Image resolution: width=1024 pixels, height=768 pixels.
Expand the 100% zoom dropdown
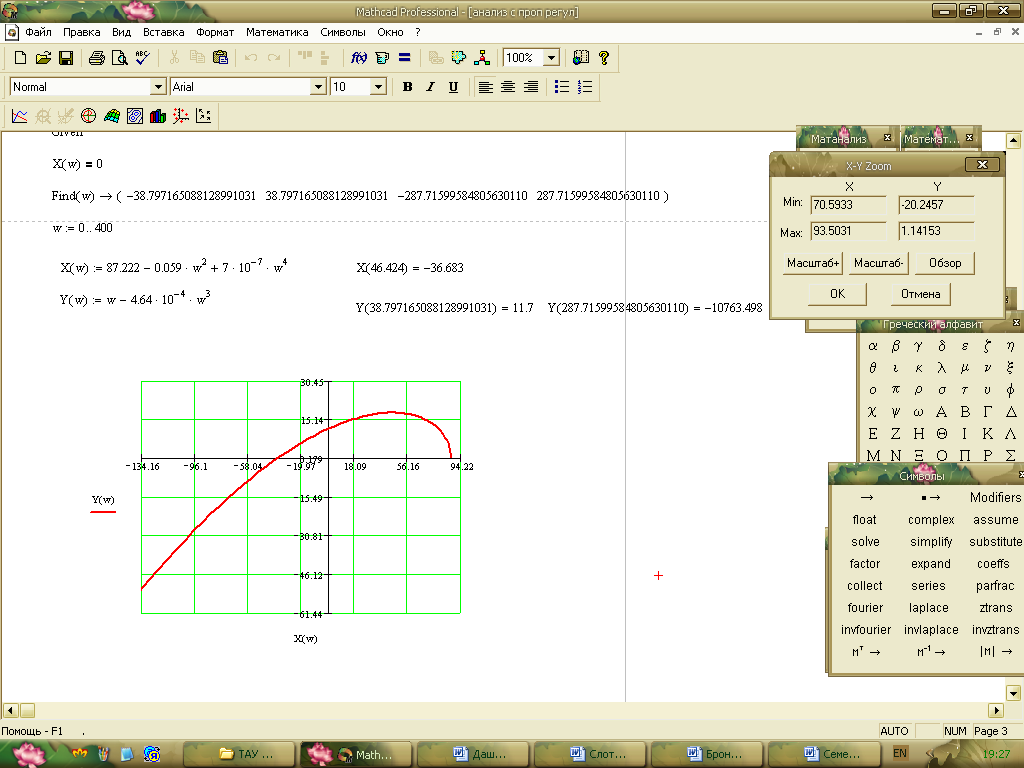550,58
